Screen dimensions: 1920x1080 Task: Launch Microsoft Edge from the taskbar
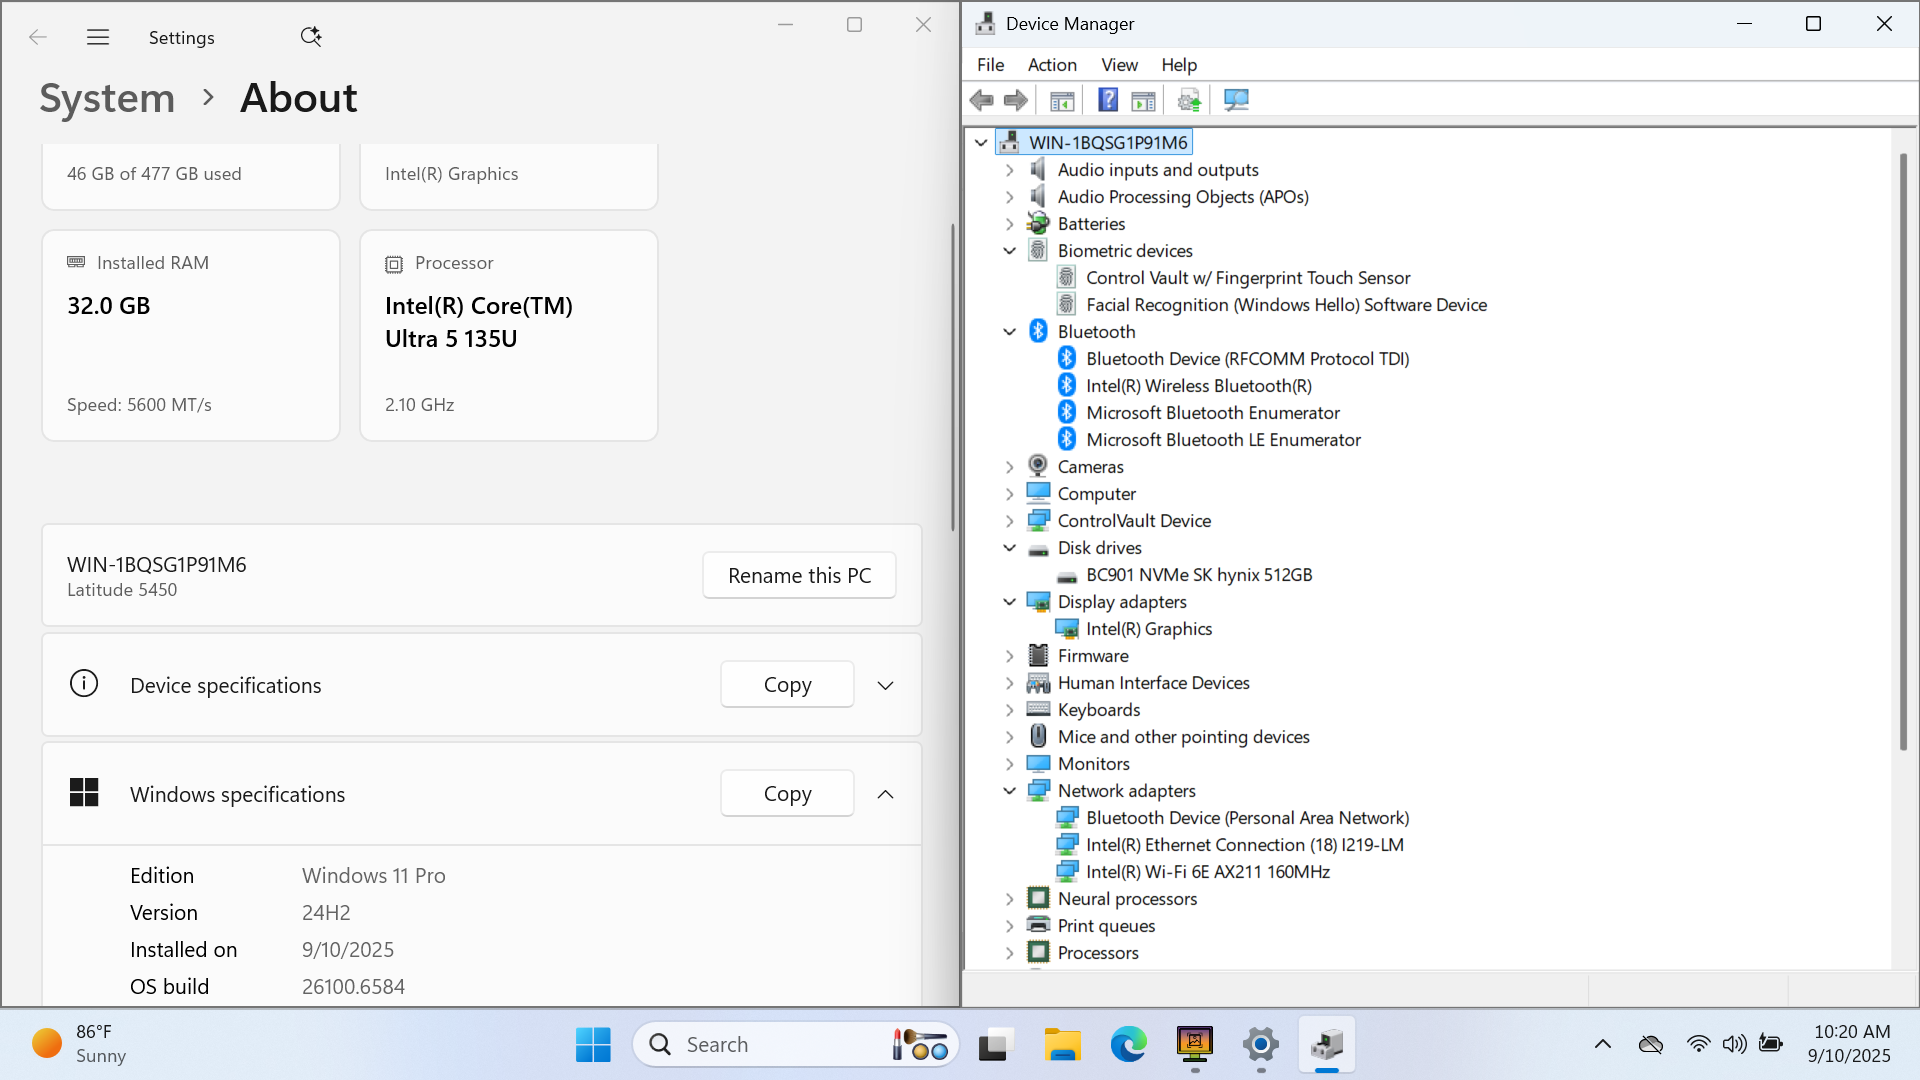point(1129,1045)
